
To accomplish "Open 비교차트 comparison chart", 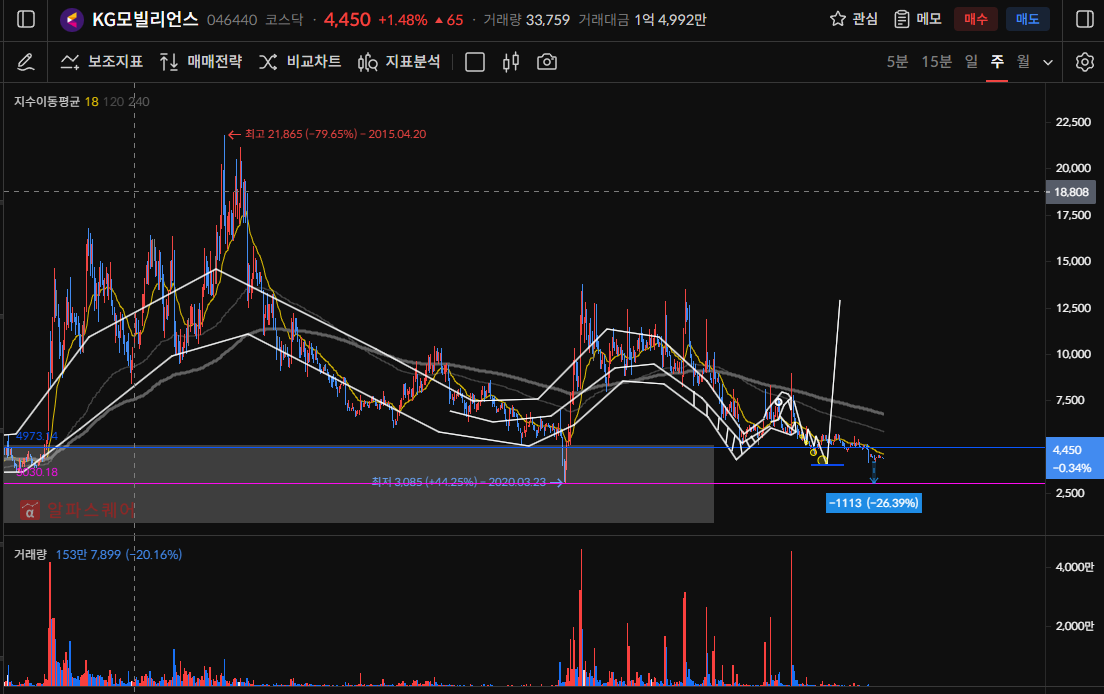I will [x=300, y=62].
